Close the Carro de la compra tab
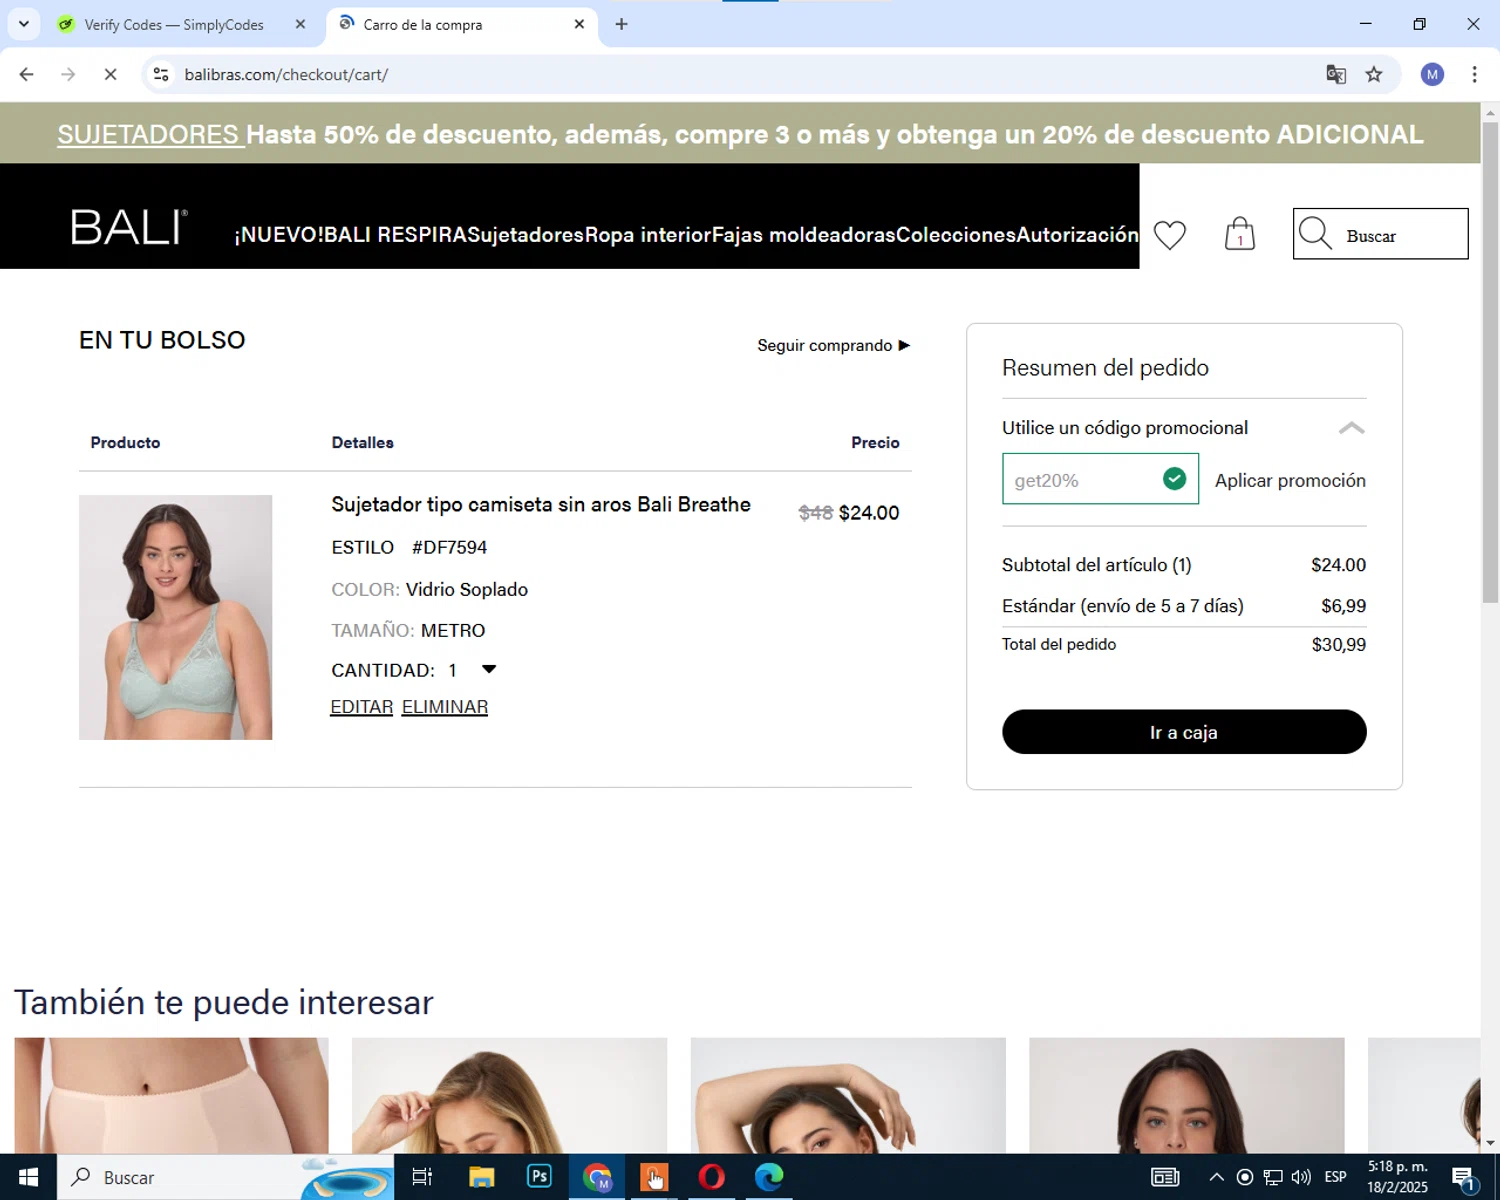The height and width of the screenshot is (1200, 1500). pyautogui.click(x=579, y=24)
